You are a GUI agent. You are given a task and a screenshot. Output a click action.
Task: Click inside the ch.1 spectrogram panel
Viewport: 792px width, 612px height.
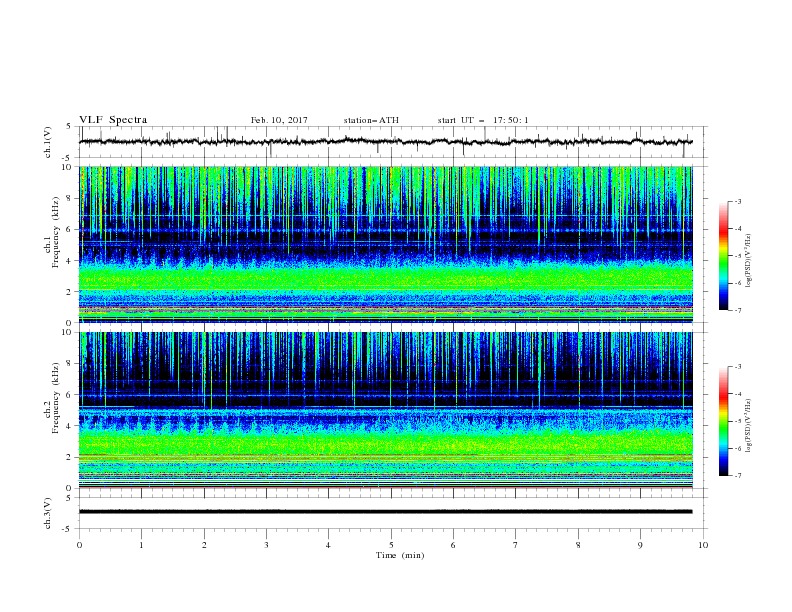pyautogui.click(x=385, y=244)
